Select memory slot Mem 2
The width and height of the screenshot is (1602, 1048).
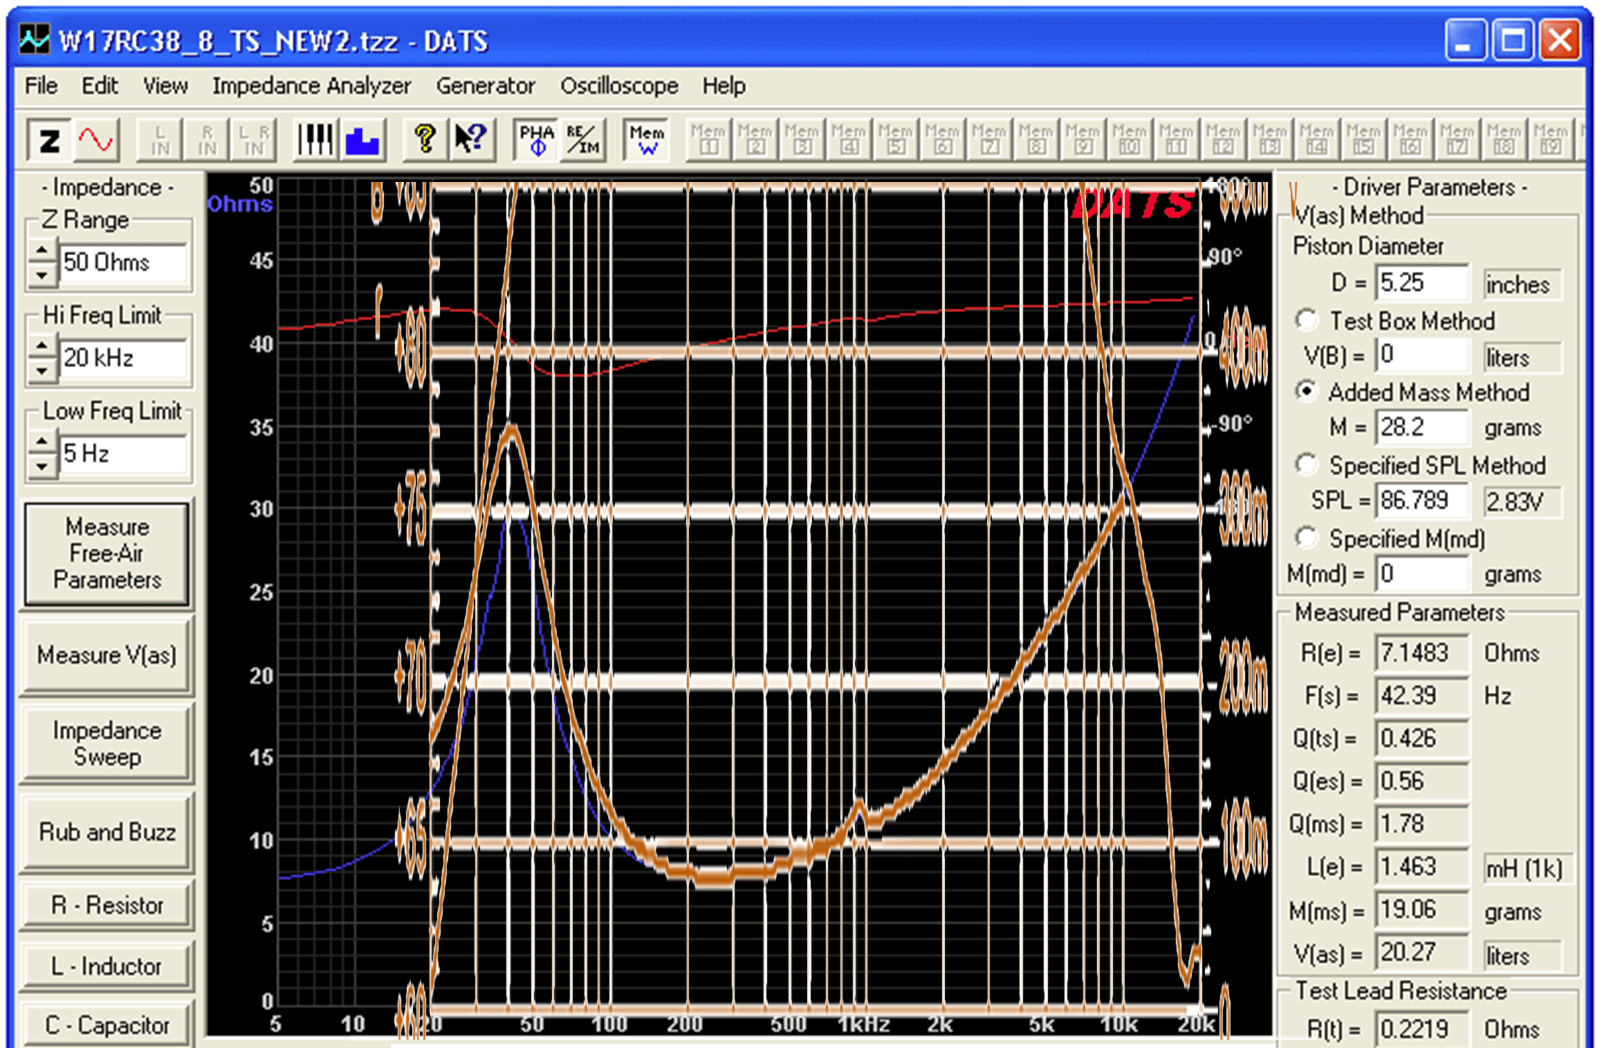tap(755, 140)
